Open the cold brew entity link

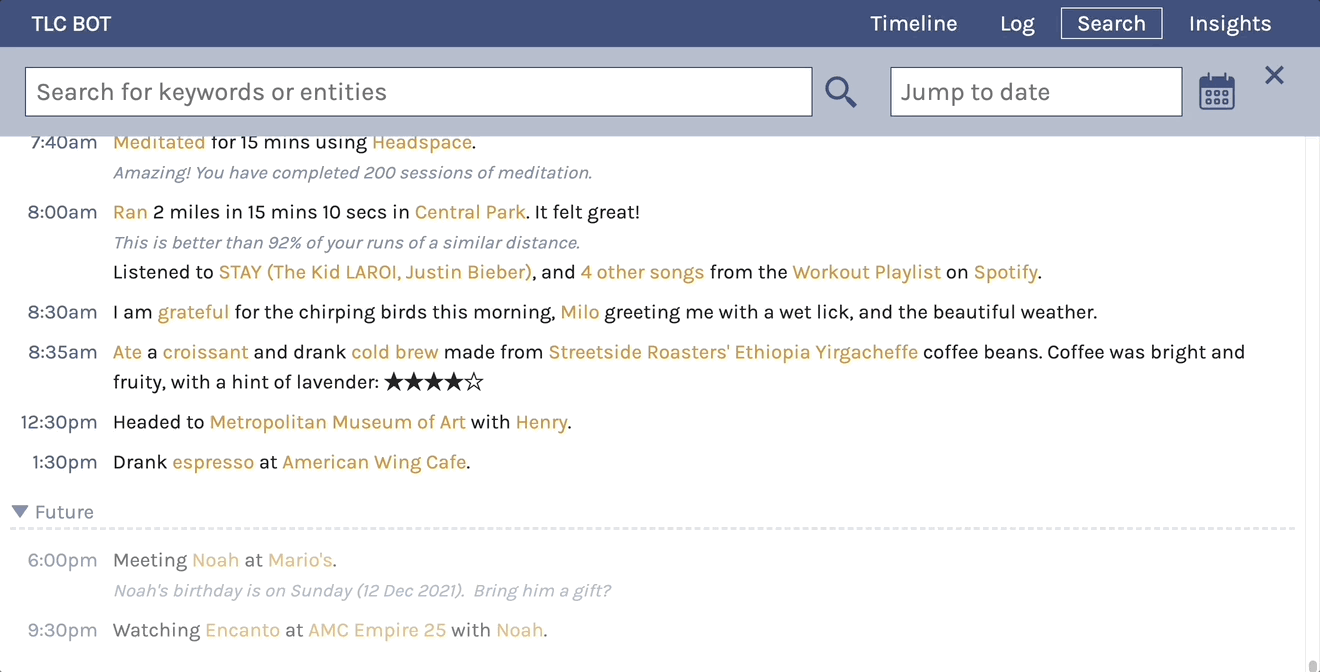click(395, 352)
